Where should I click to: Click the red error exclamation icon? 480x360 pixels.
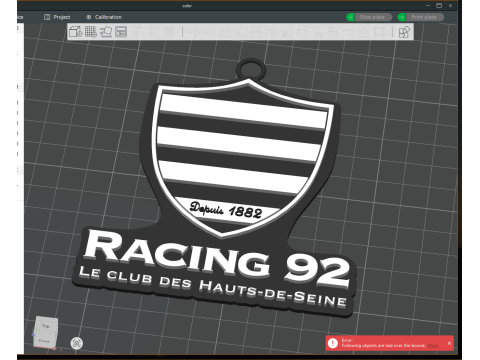click(x=333, y=343)
